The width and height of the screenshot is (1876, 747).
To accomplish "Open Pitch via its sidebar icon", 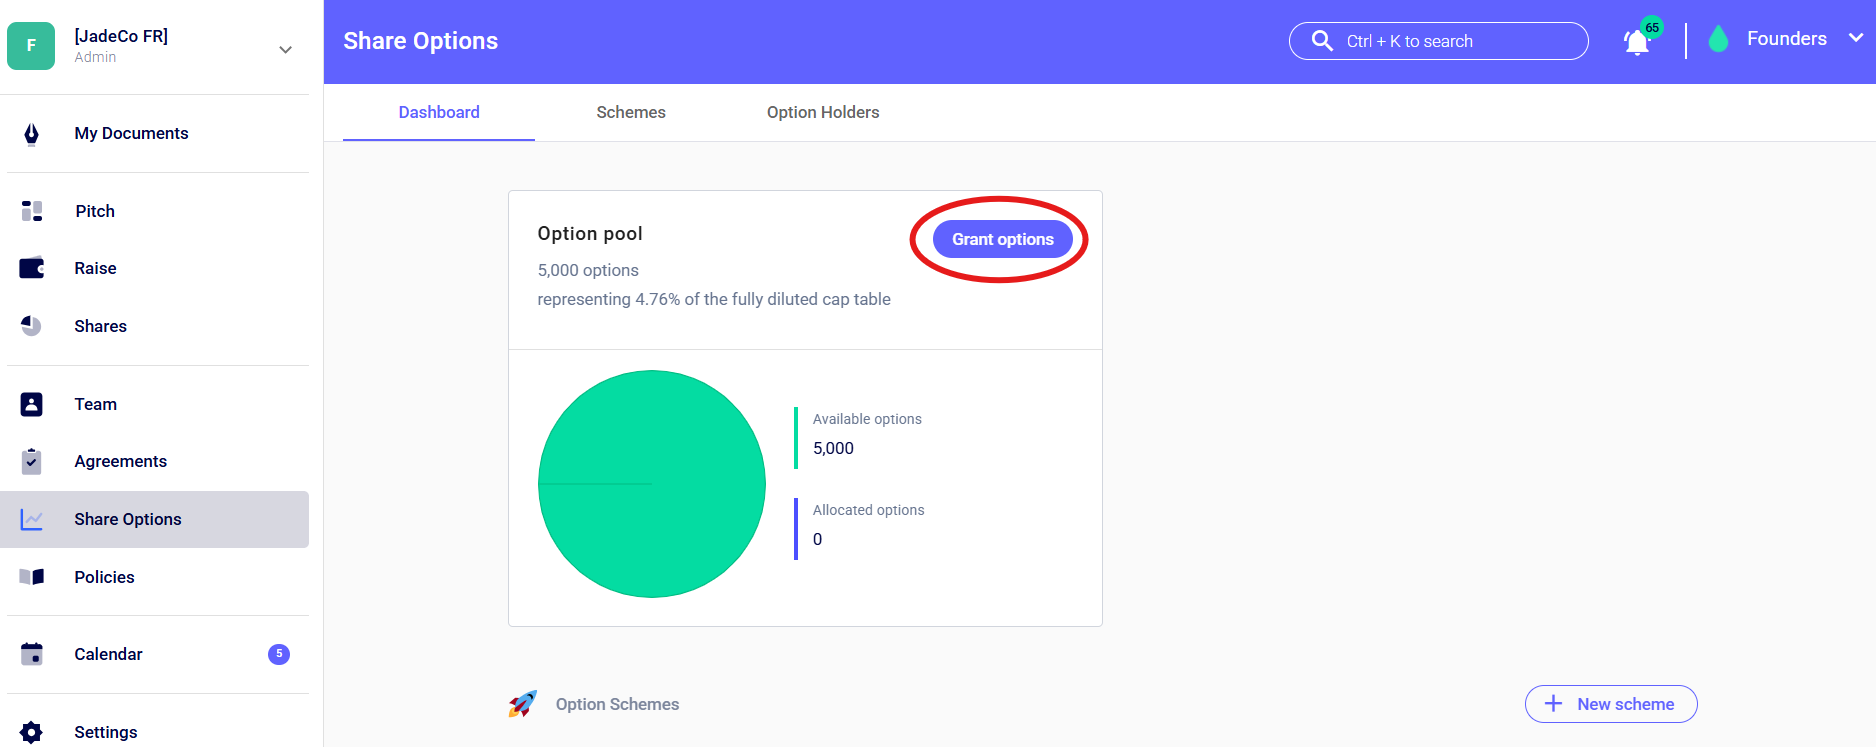I will coord(32,211).
